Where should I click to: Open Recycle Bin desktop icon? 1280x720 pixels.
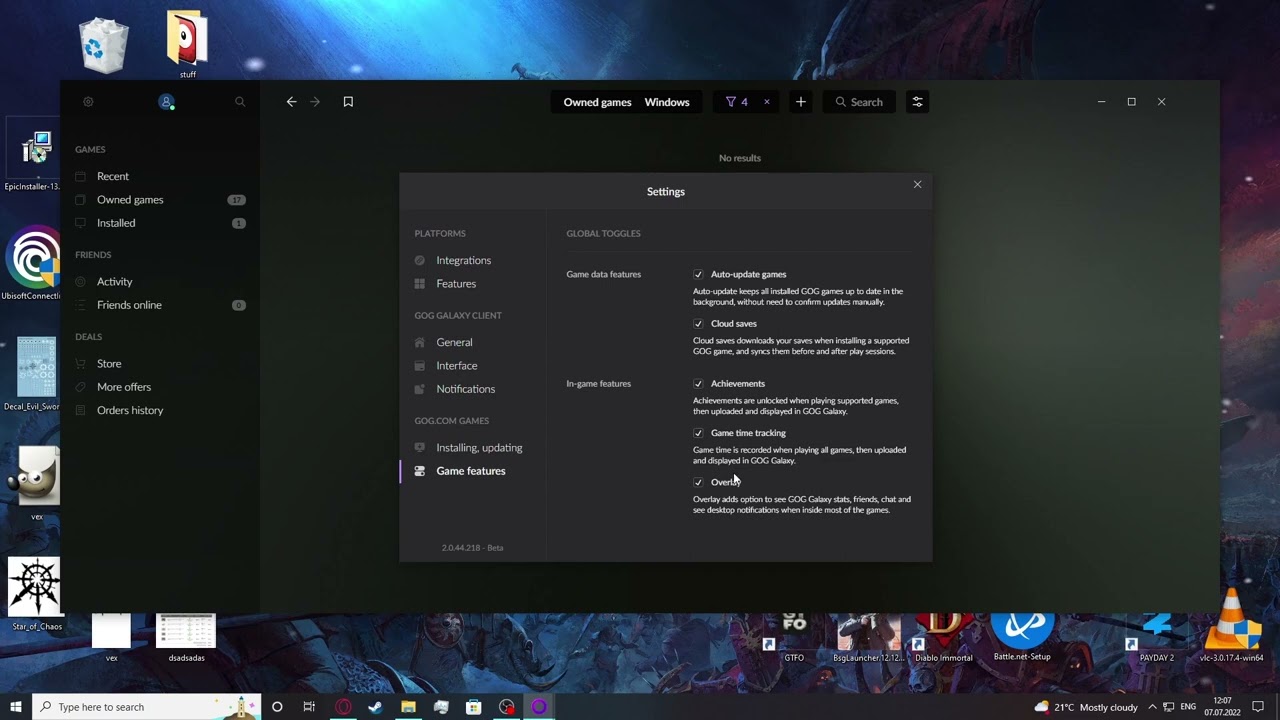tap(104, 45)
